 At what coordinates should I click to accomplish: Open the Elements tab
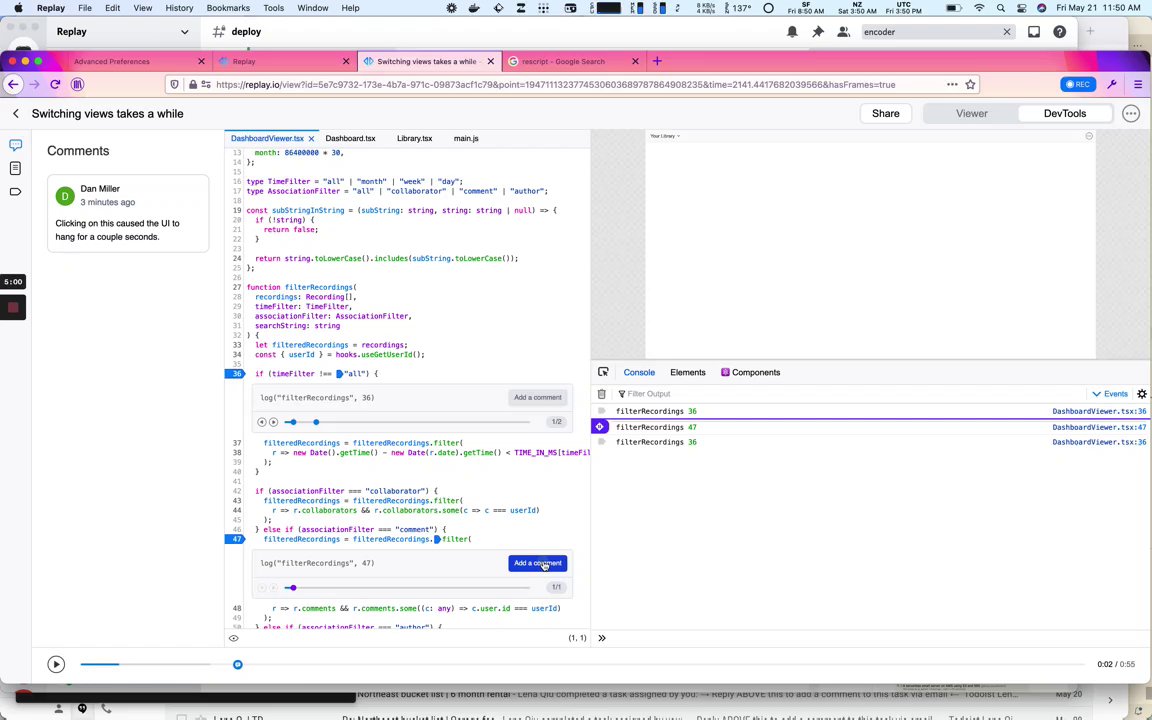(x=688, y=372)
